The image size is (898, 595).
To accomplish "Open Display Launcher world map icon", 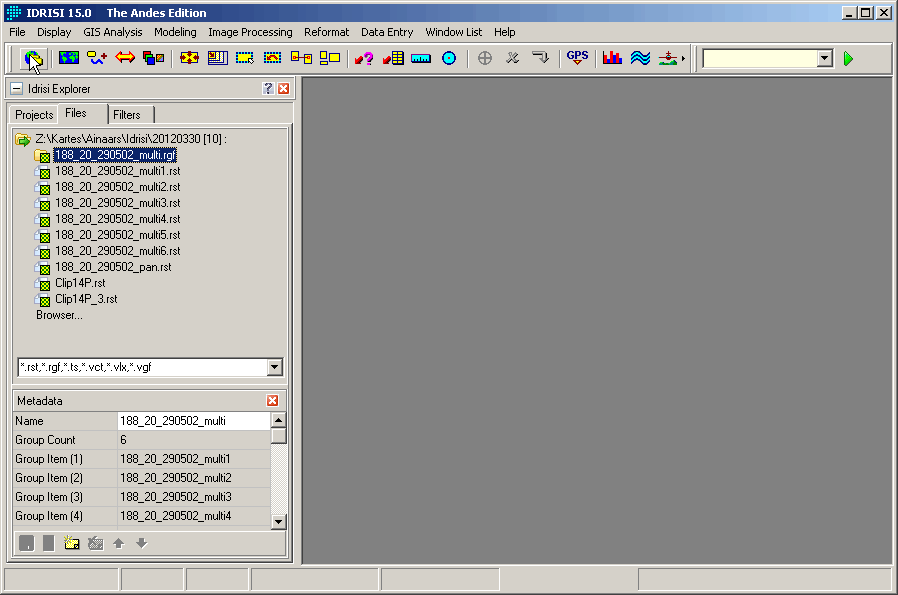I will (x=69, y=58).
